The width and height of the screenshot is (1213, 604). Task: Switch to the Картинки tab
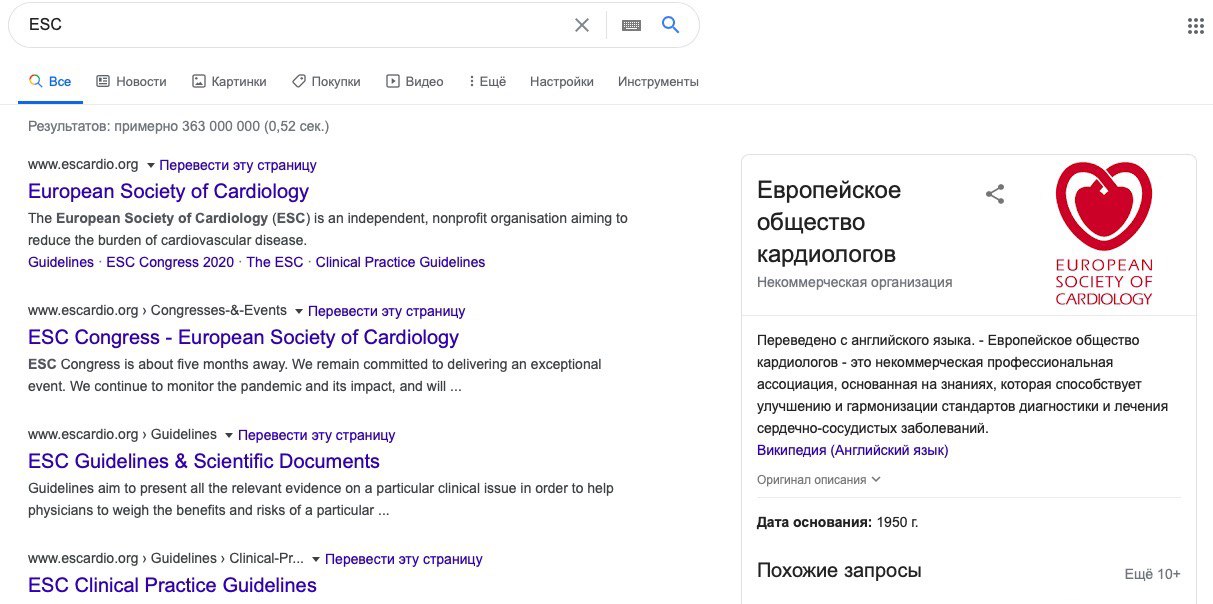(x=229, y=81)
